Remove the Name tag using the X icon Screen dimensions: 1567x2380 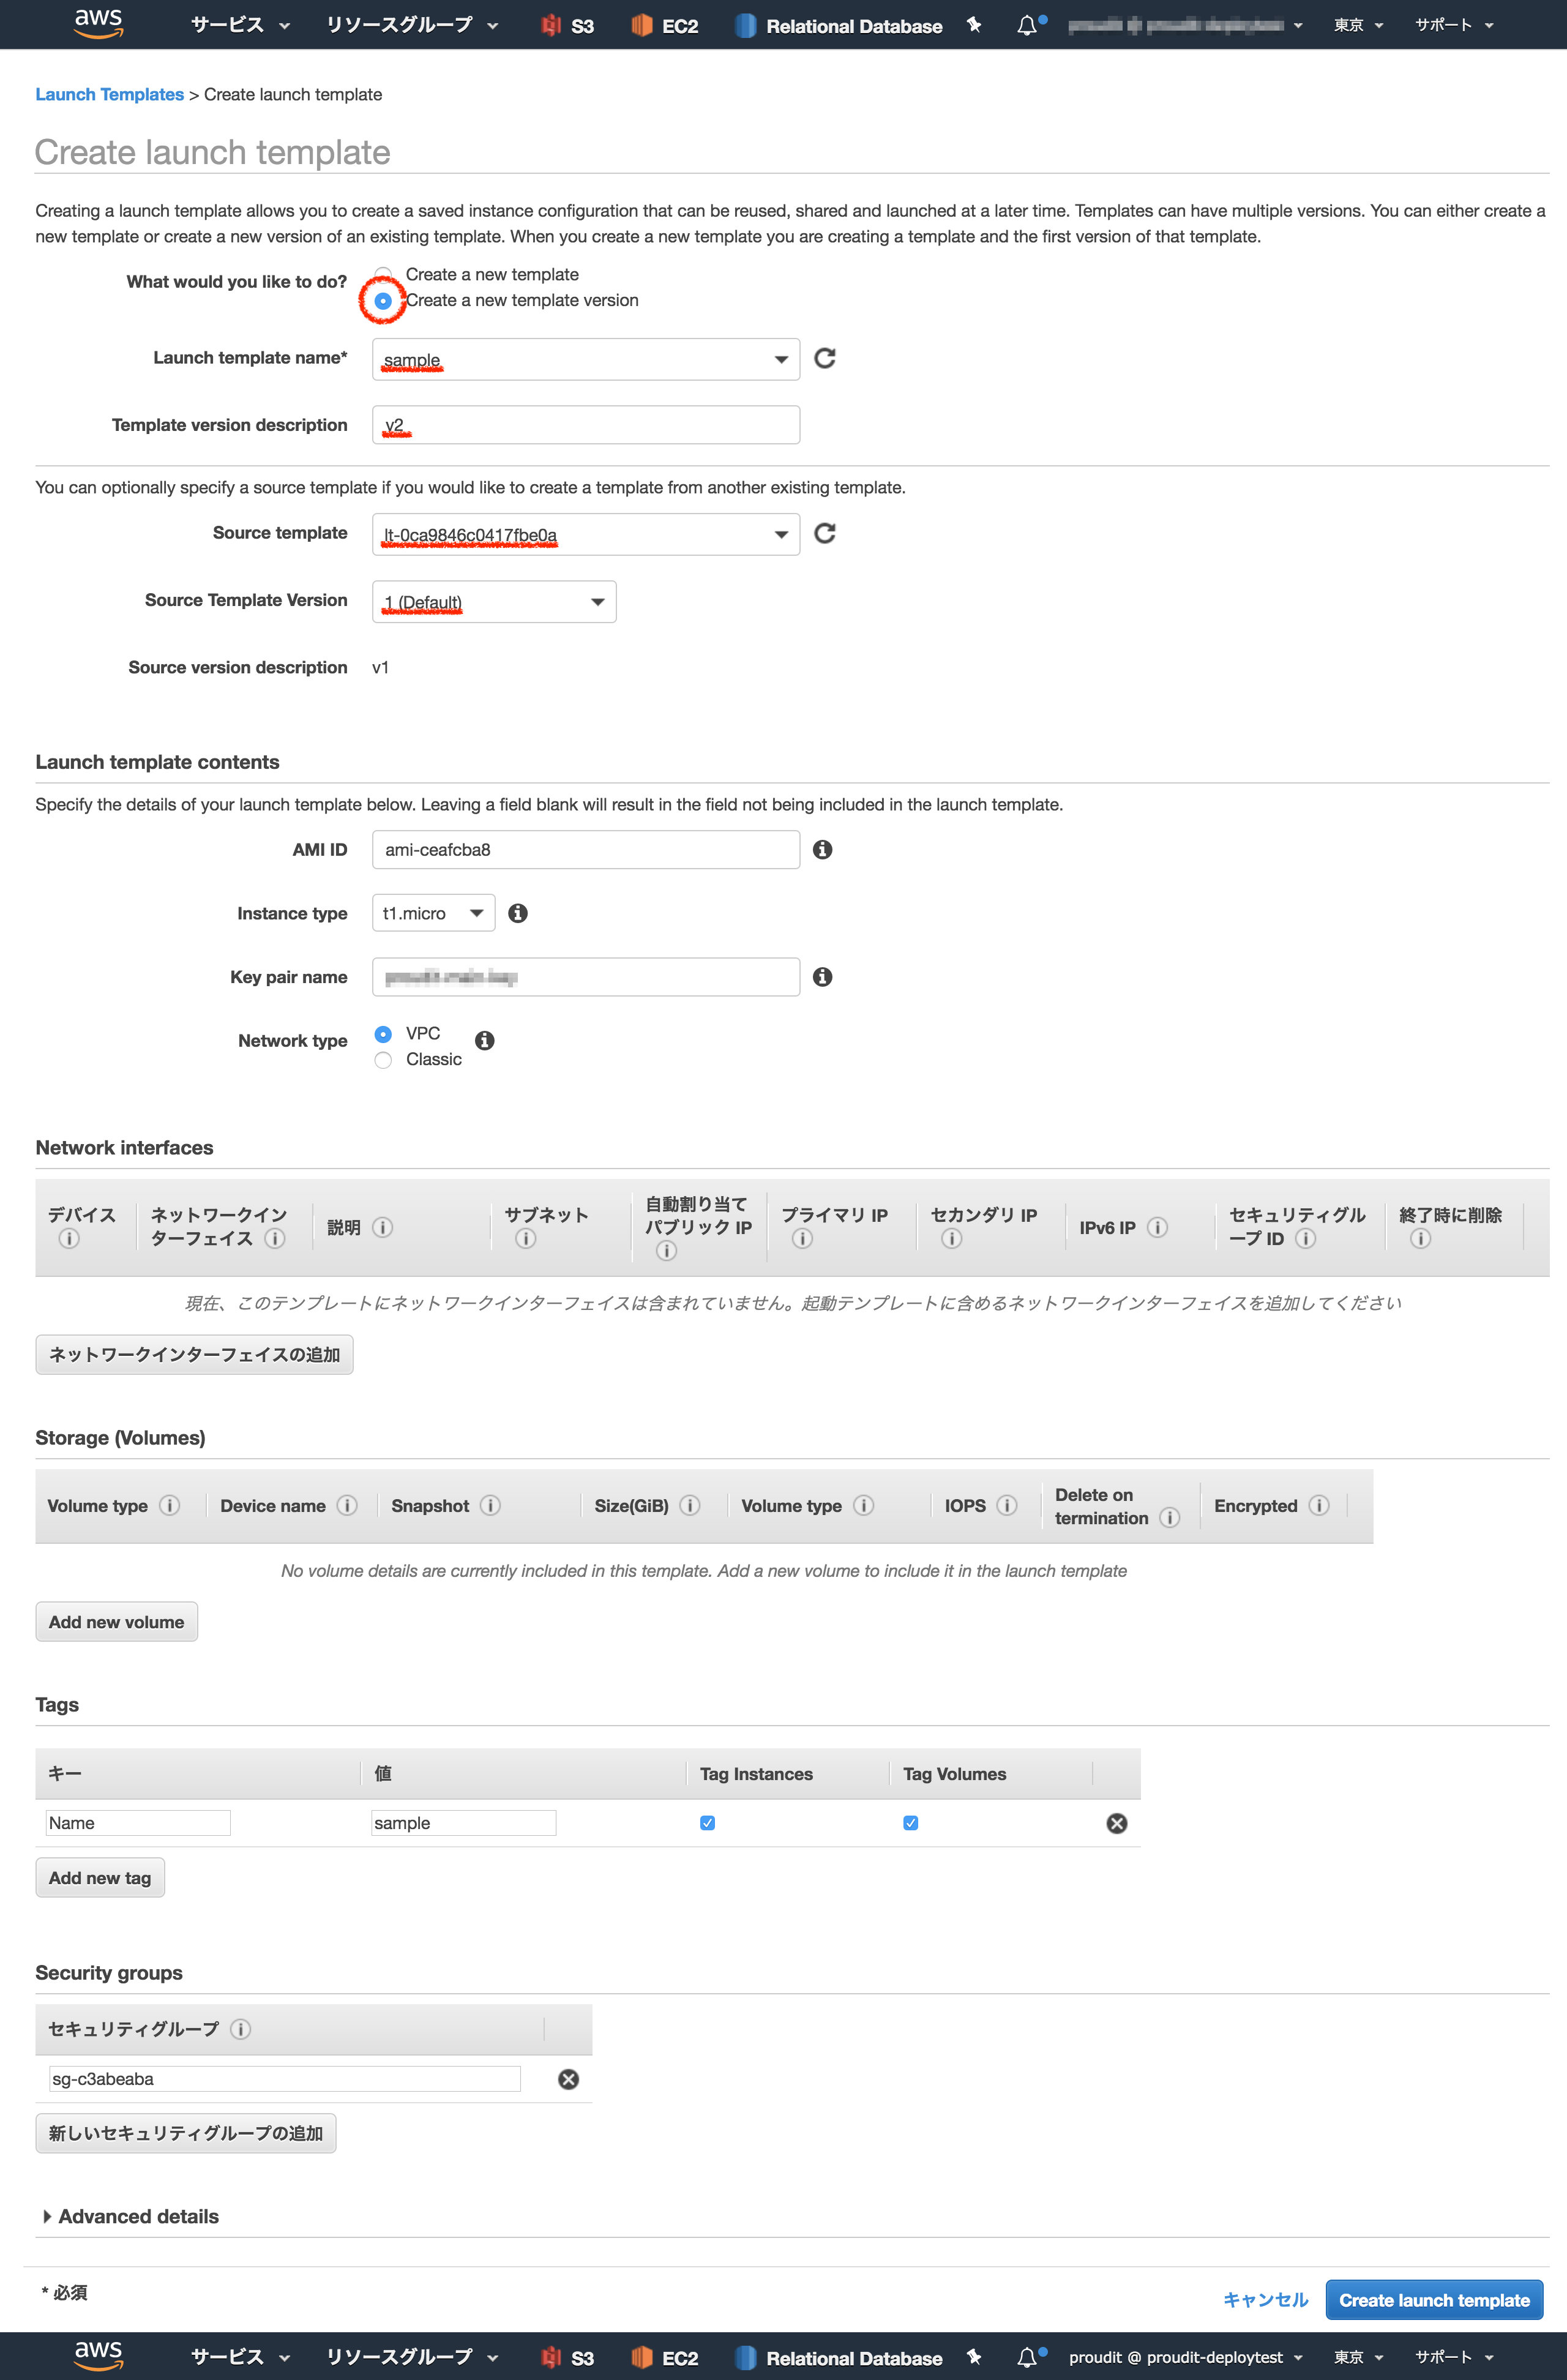coord(1116,1822)
